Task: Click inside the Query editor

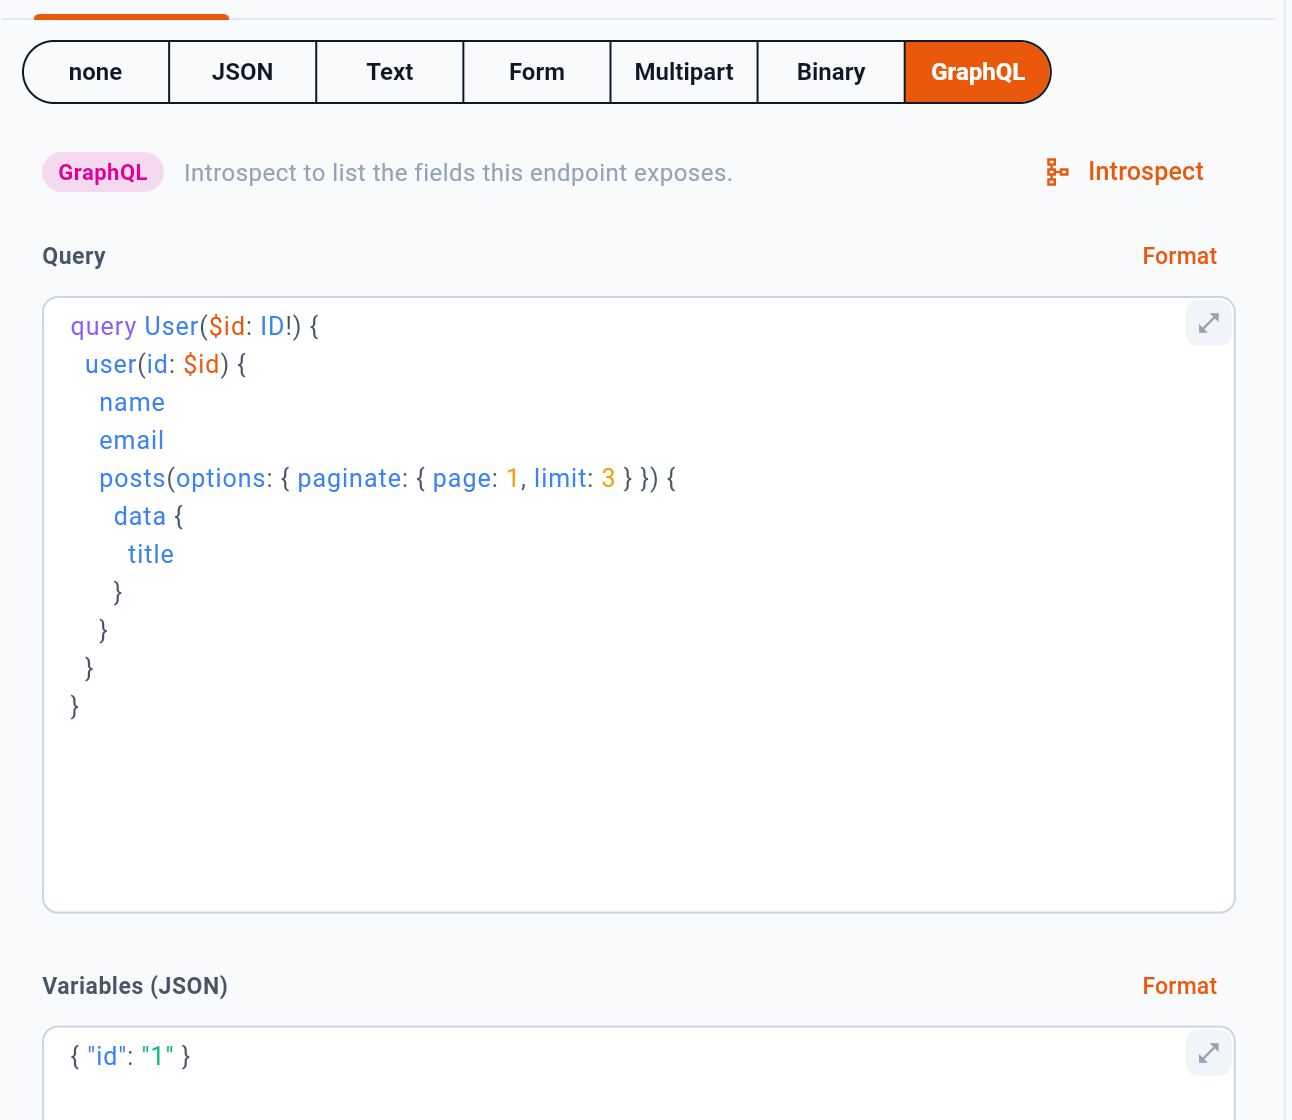Action: [x=639, y=605]
